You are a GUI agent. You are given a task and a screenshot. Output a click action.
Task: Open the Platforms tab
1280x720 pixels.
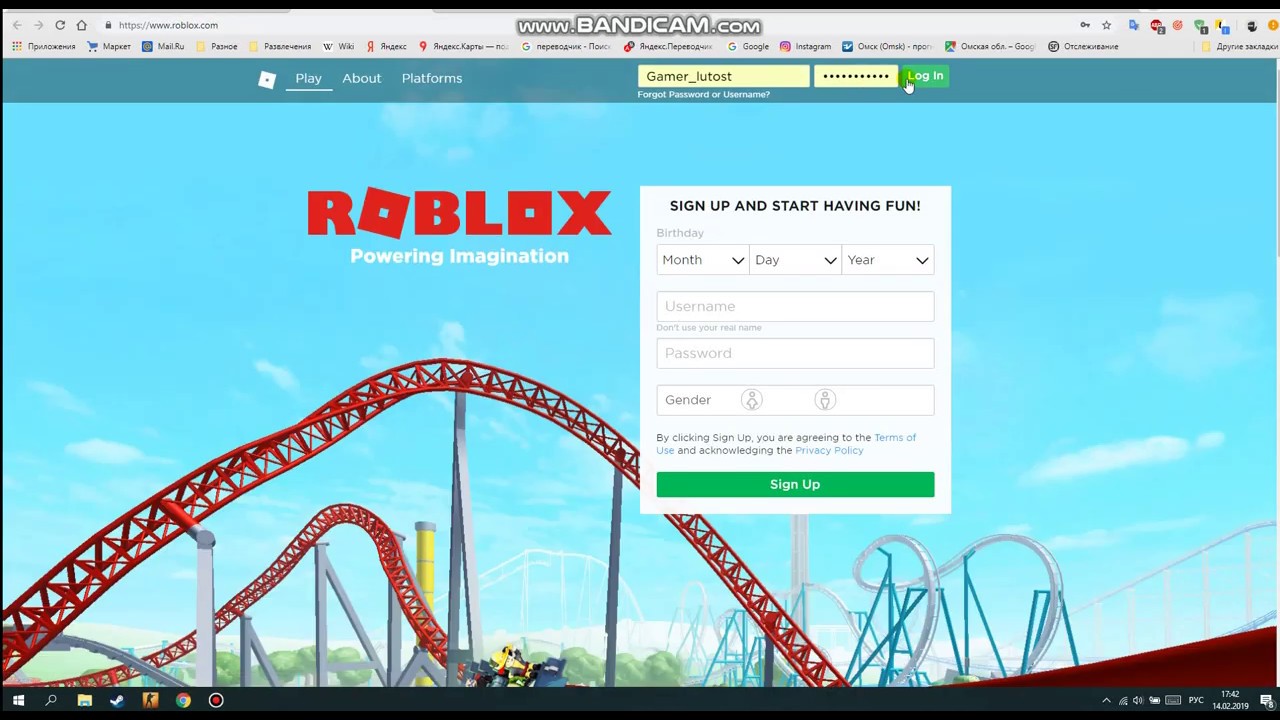[432, 78]
